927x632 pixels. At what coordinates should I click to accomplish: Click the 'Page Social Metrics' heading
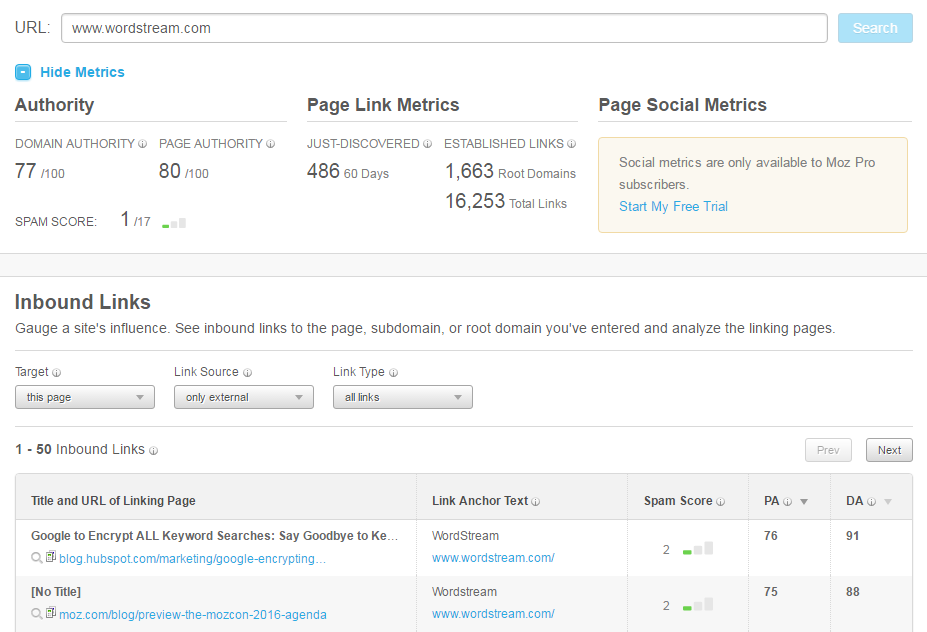click(682, 105)
